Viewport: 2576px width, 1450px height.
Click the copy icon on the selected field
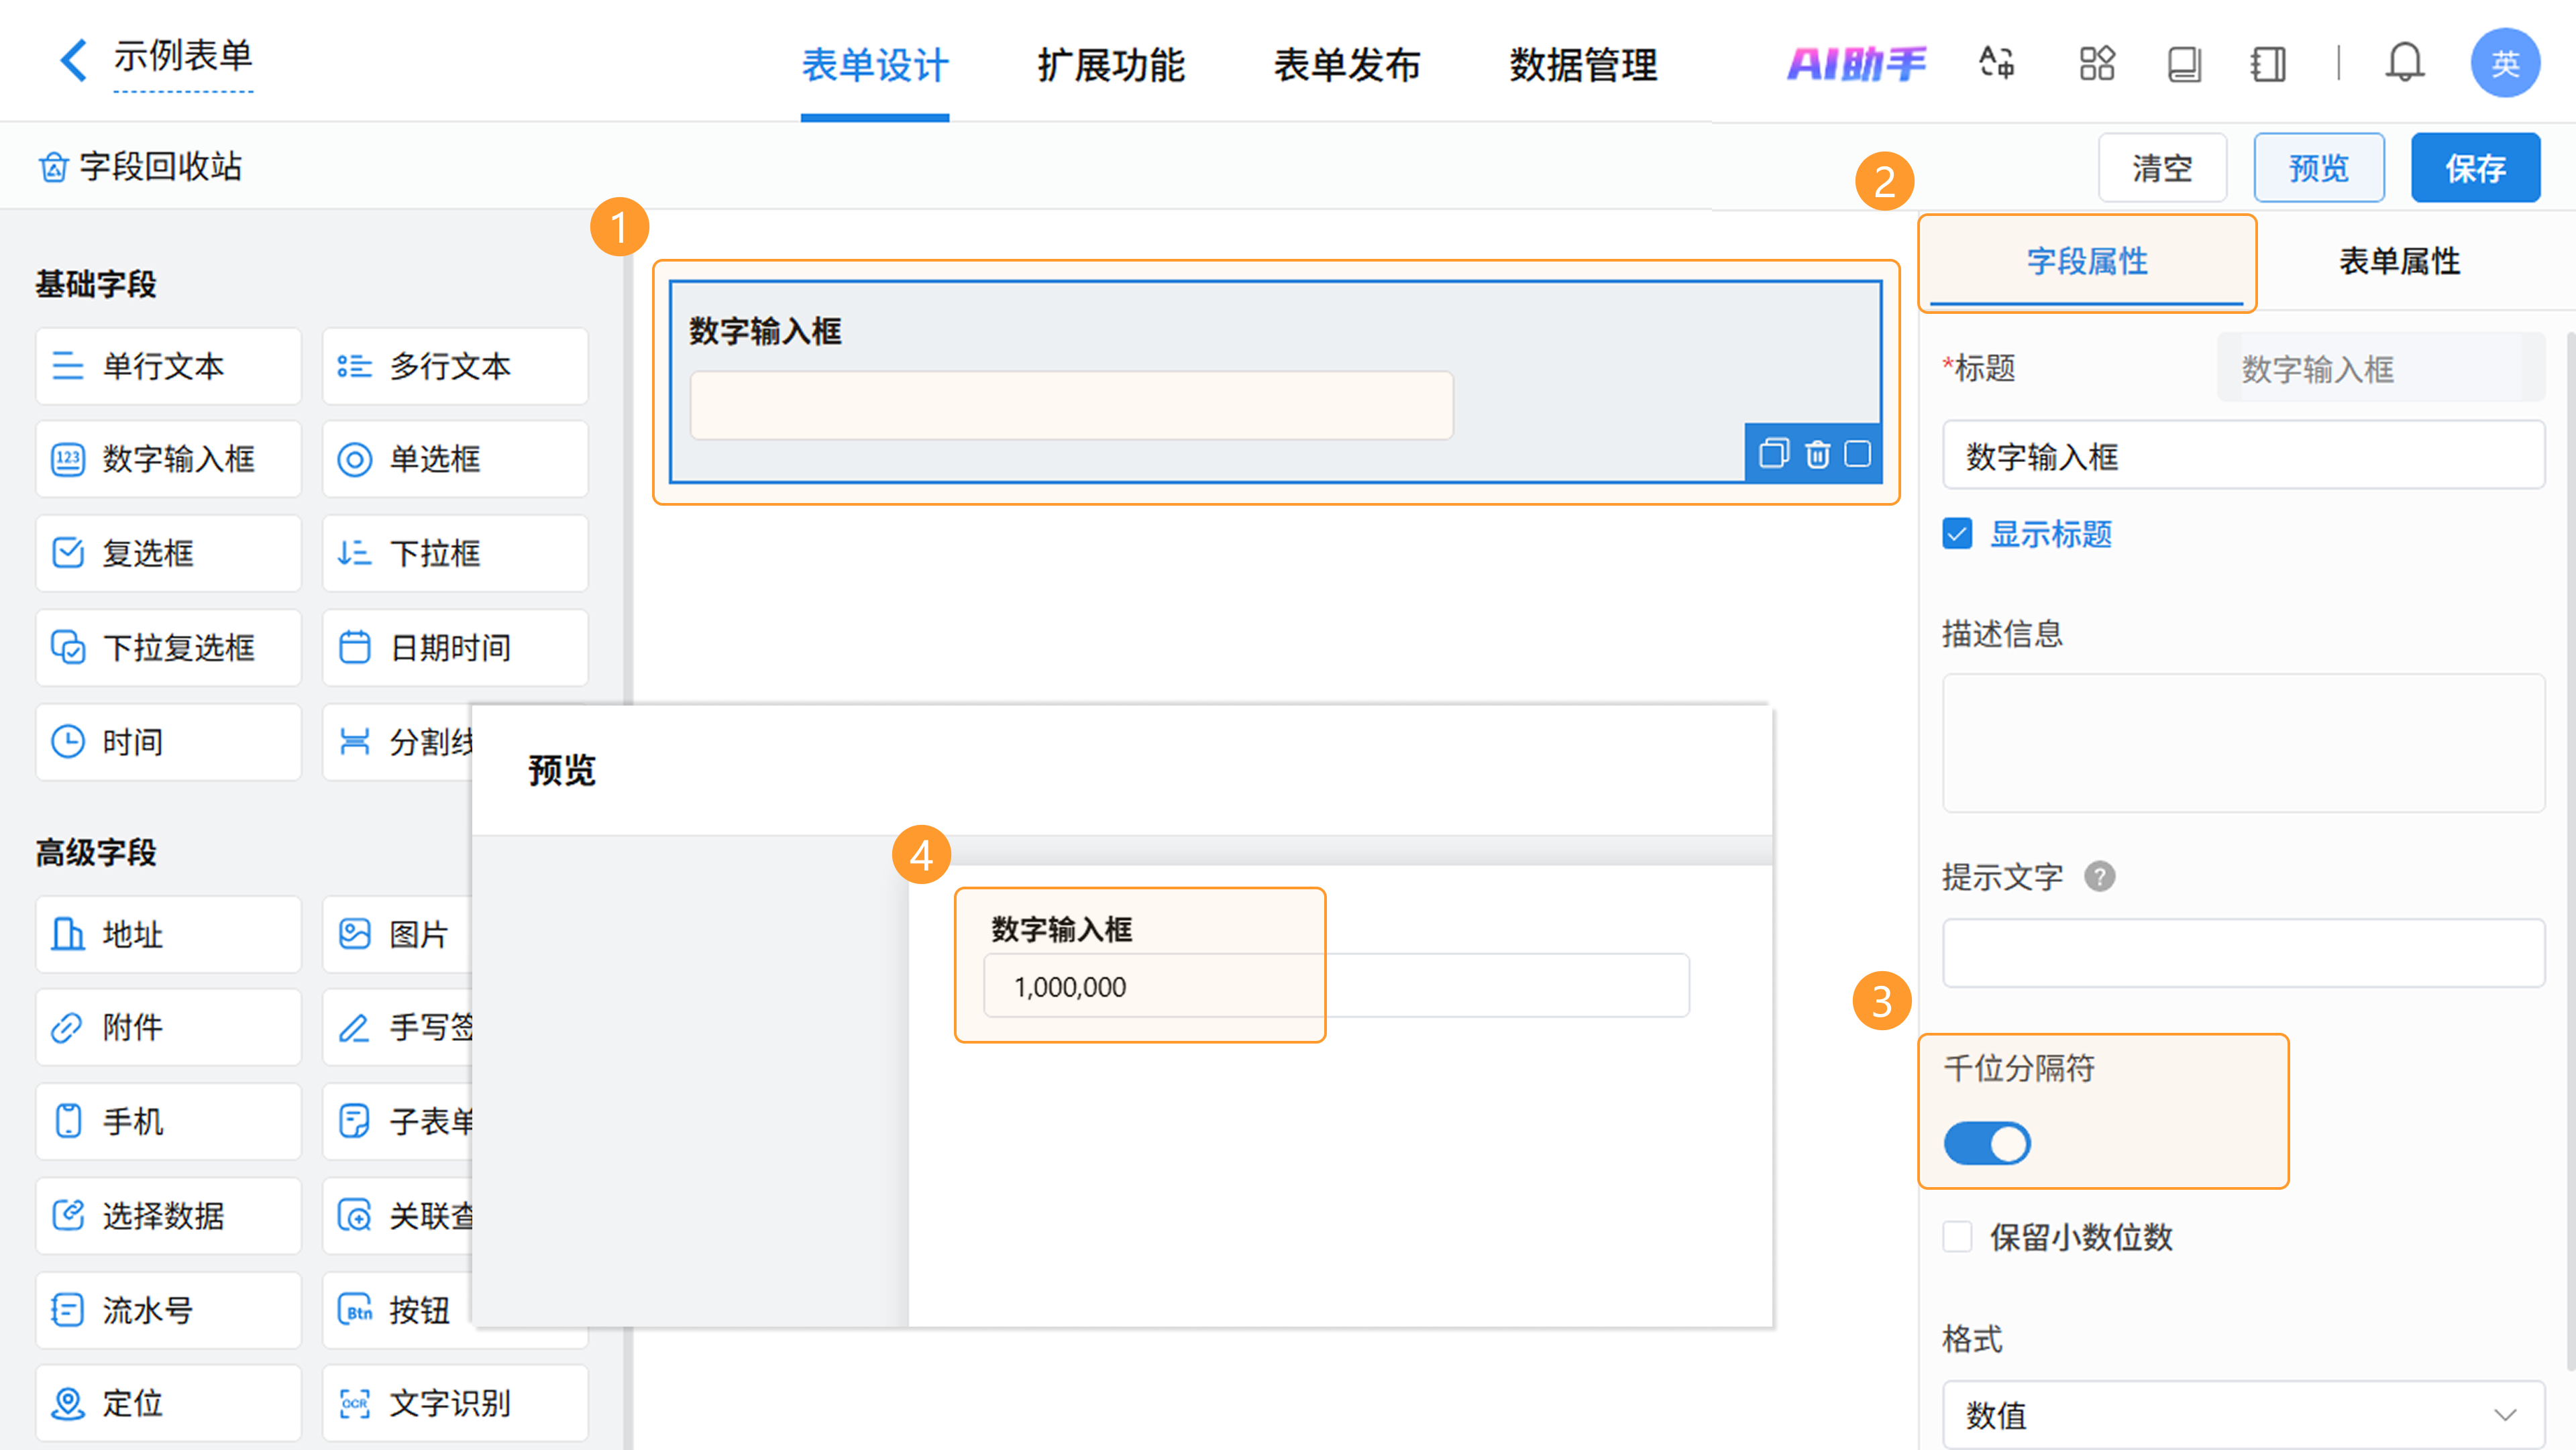1773,454
